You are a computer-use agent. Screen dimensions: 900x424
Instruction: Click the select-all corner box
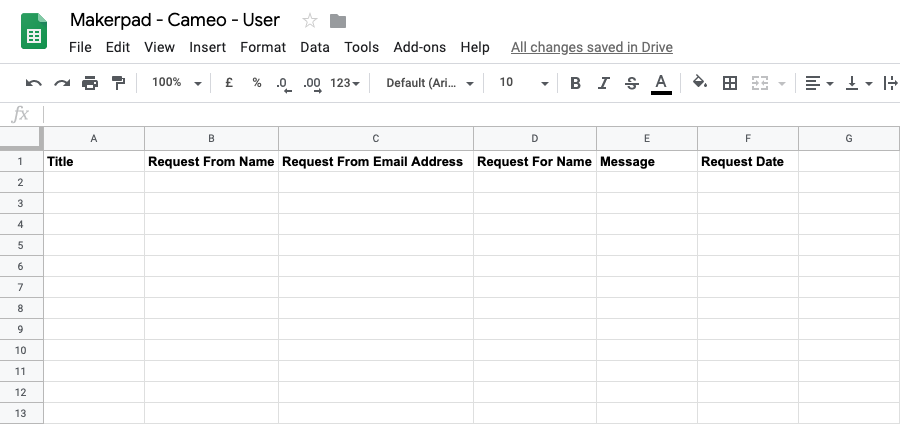[x=21, y=138]
